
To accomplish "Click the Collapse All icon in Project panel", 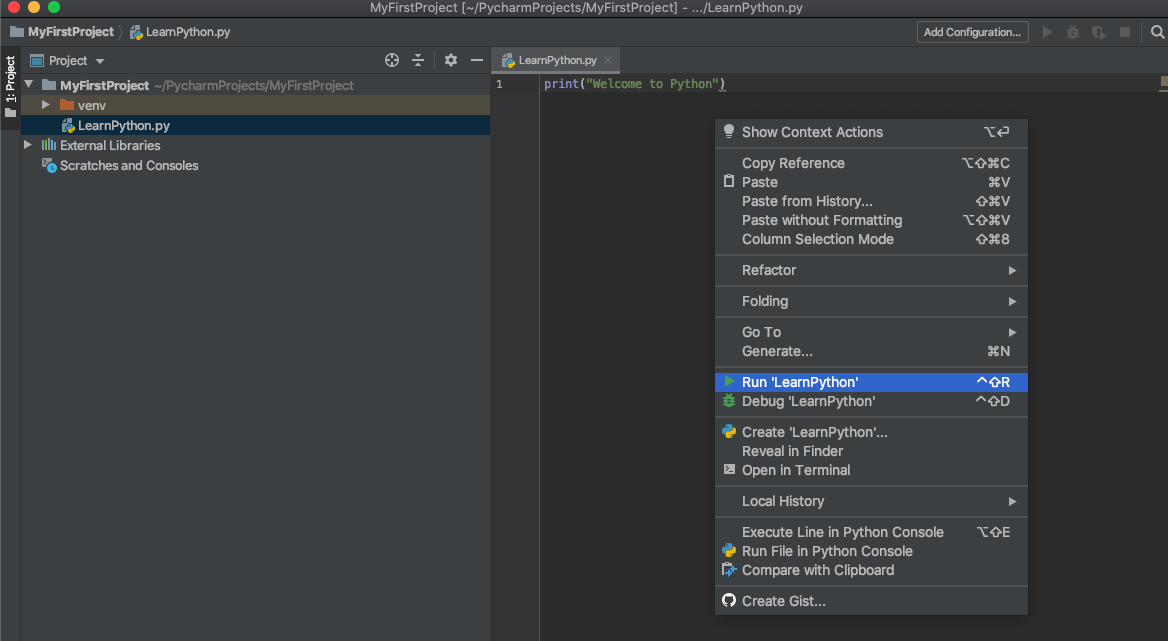I will [x=418, y=60].
